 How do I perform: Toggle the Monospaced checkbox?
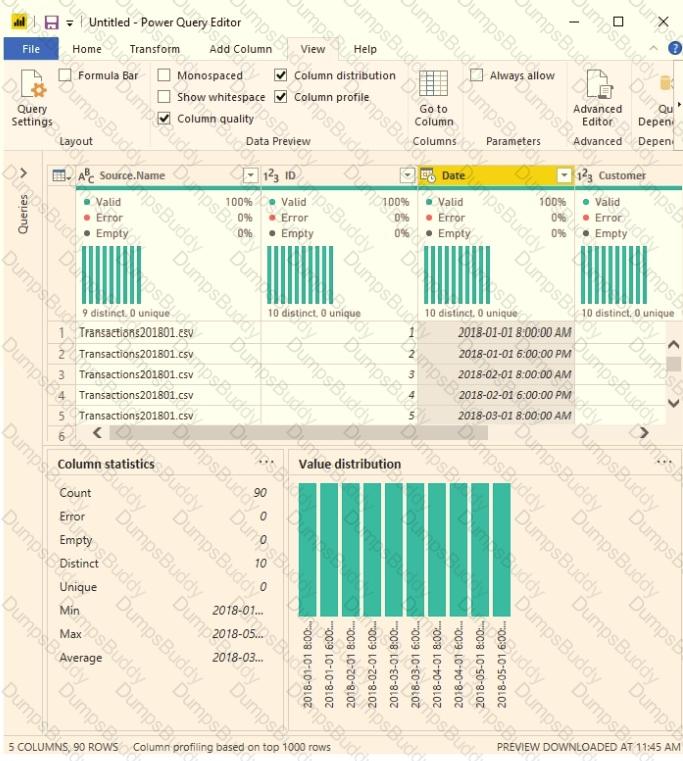click(164, 76)
